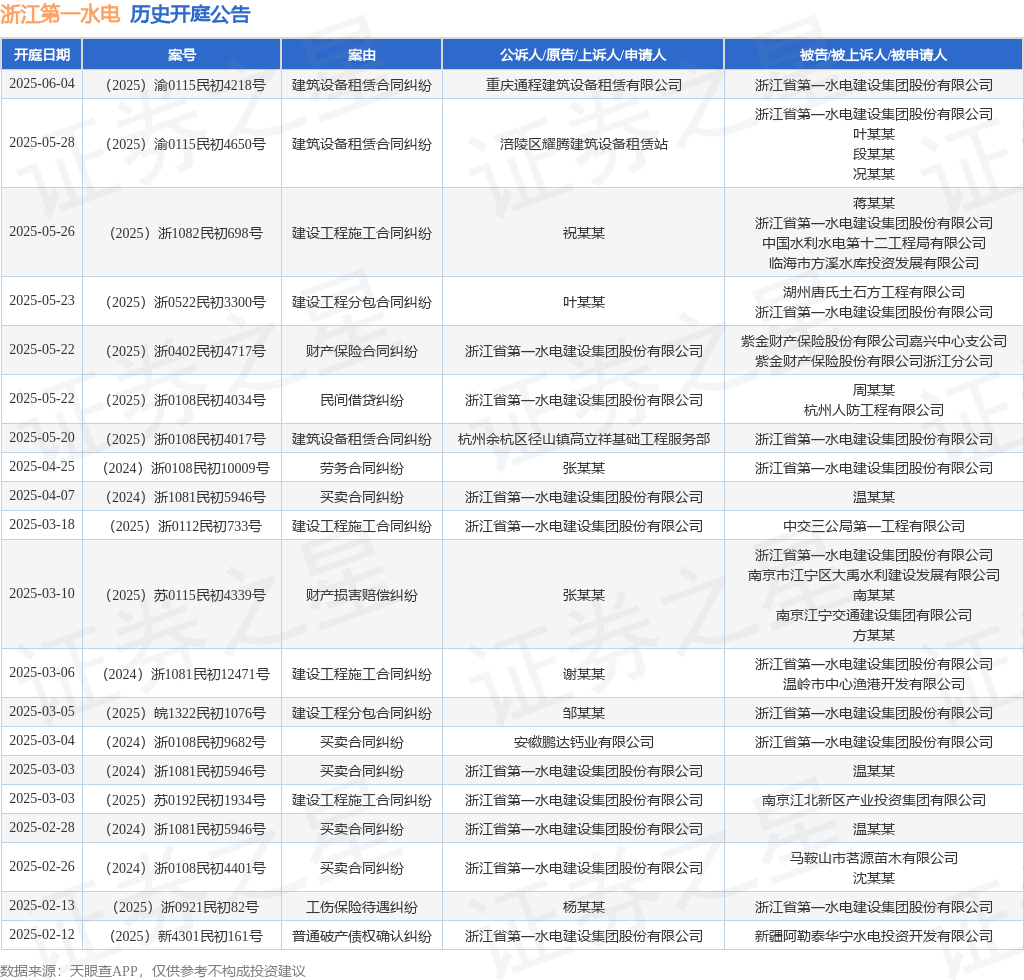
Task: Click plaintiff 杭州余杭区径山镇高立祥基础工程服务部
Action: (x=583, y=439)
